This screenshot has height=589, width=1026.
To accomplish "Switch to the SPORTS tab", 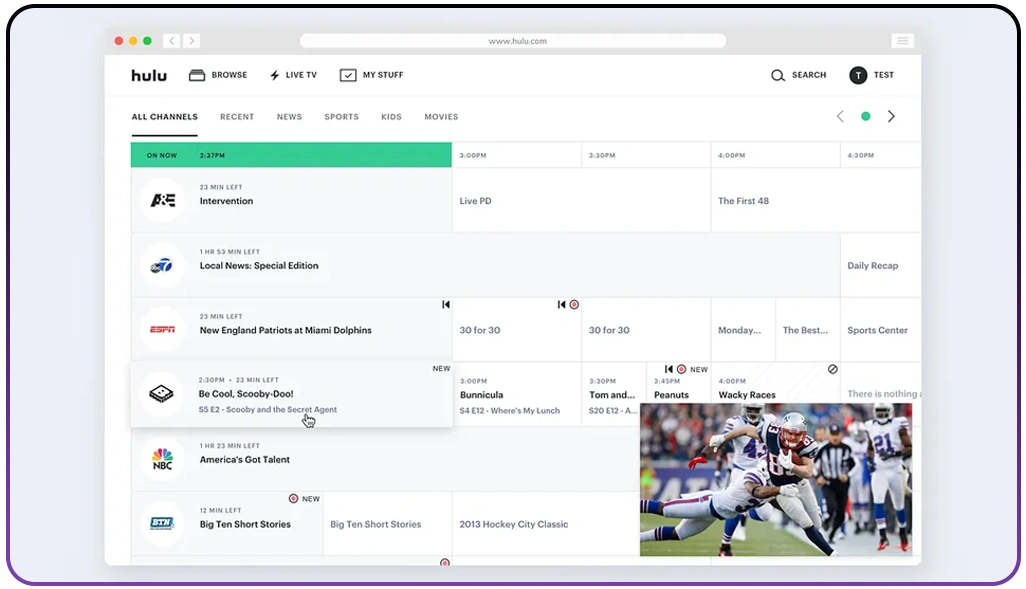I will 341,117.
